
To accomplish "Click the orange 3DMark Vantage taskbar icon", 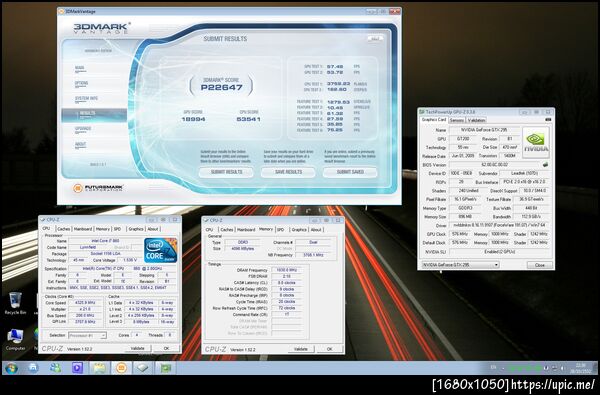I will (121, 368).
